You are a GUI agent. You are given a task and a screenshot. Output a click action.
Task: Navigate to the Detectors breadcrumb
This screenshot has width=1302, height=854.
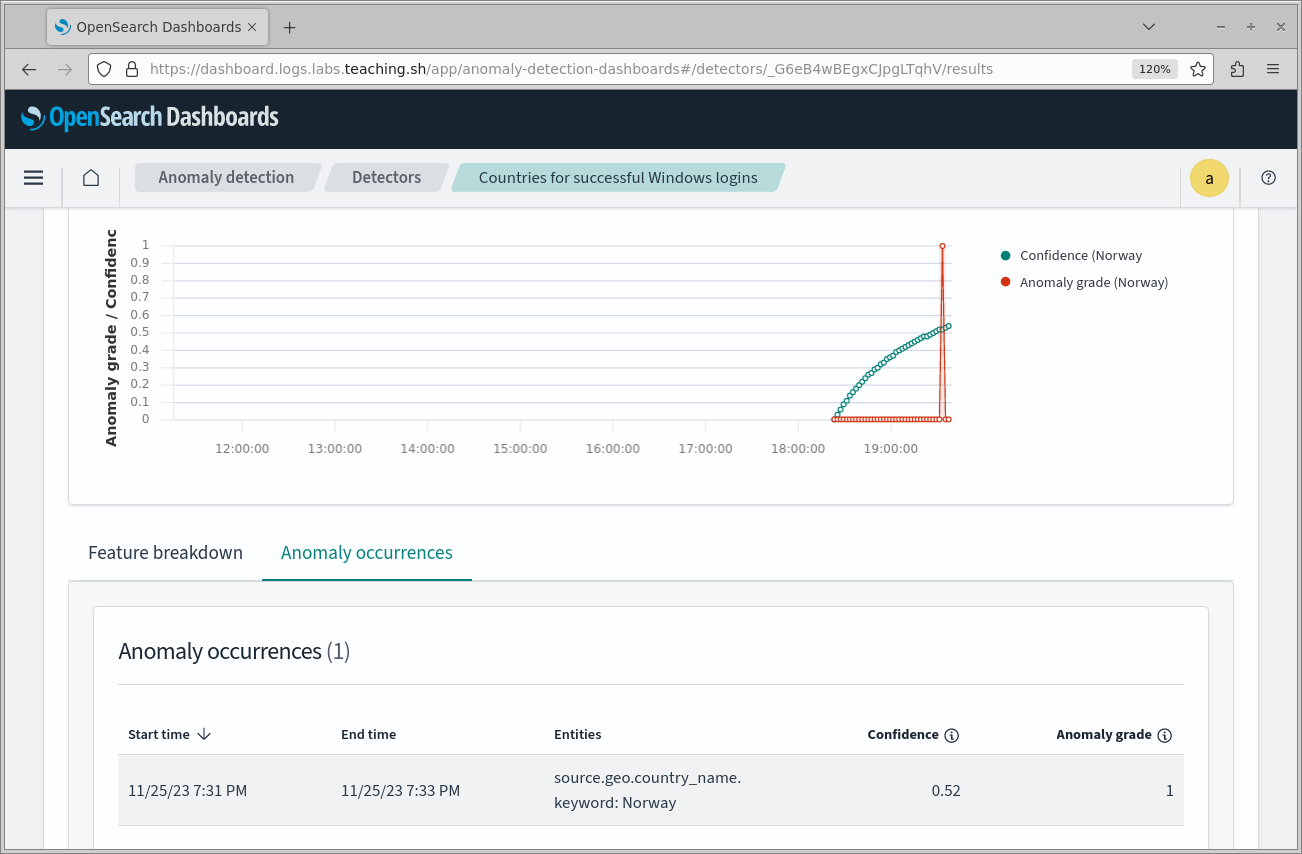click(386, 178)
